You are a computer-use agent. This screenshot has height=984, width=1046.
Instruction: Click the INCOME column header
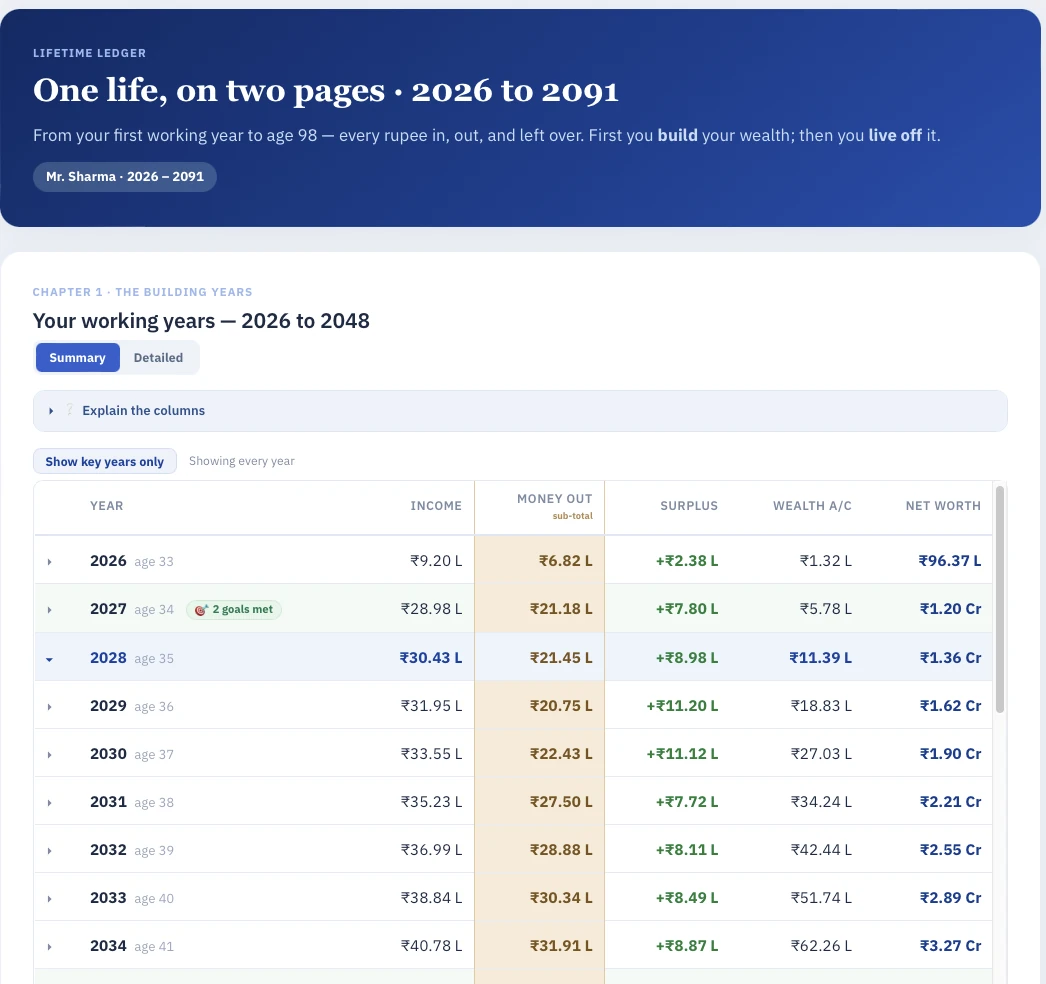click(436, 506)
